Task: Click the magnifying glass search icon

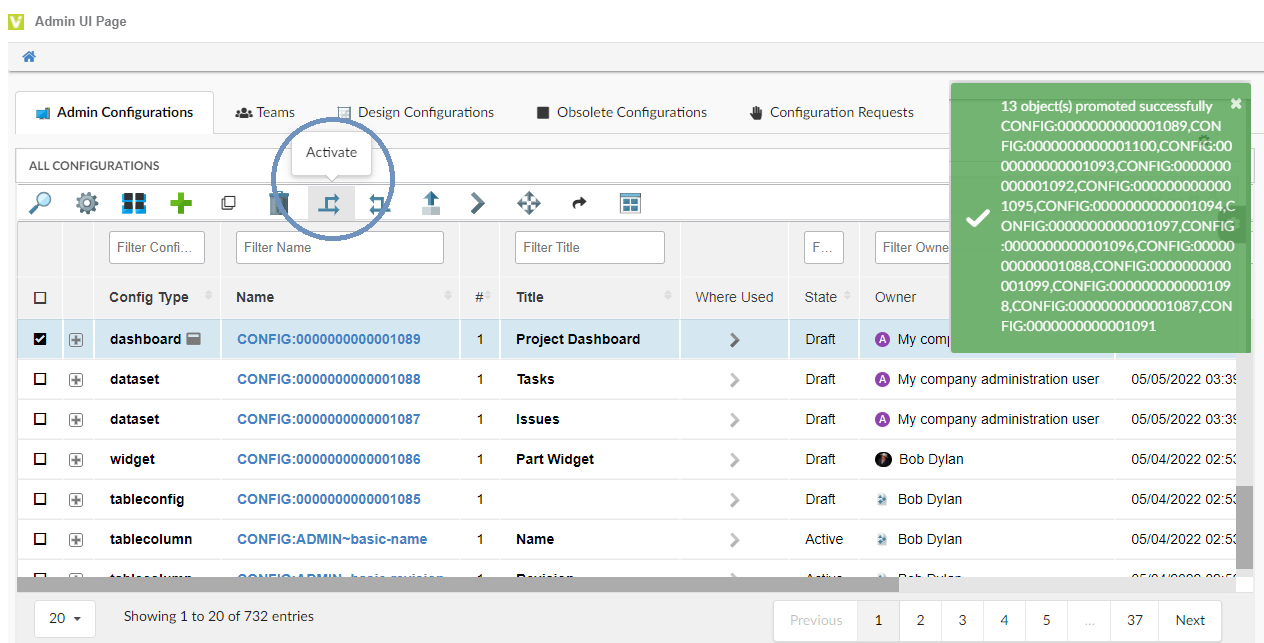Action: coord(40,204)
